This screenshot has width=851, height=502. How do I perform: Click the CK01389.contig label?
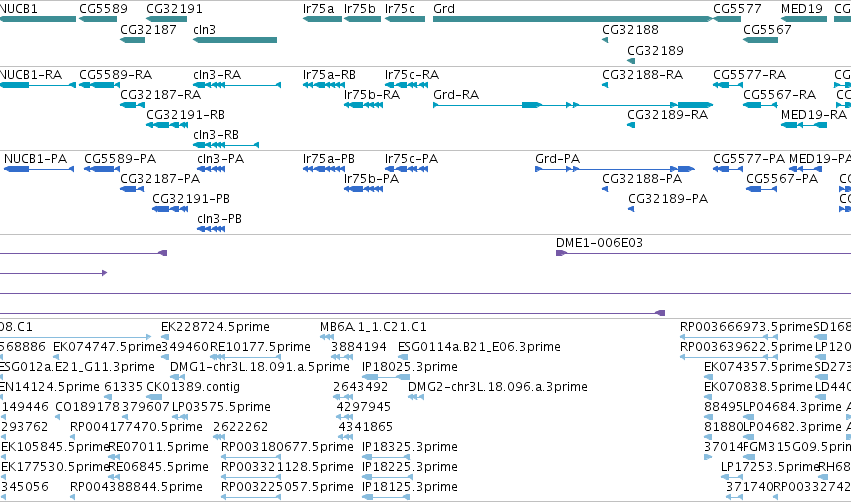tap(193, 387)
